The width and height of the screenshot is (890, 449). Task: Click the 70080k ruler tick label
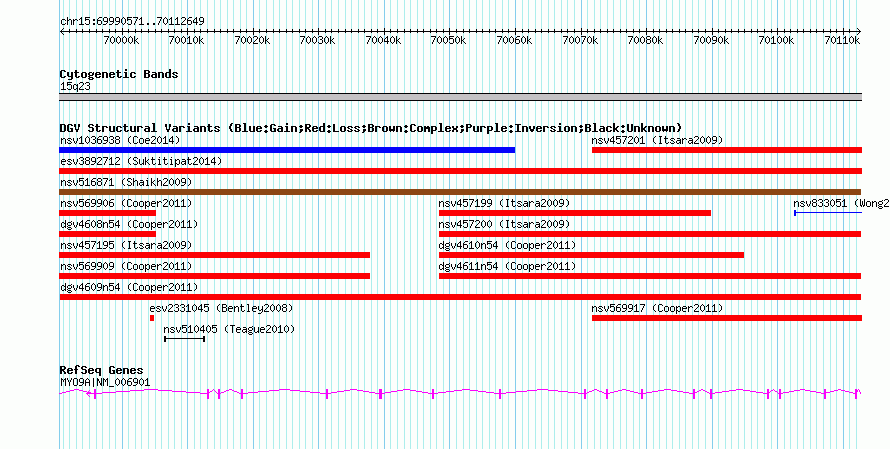(x=645, y=41)
